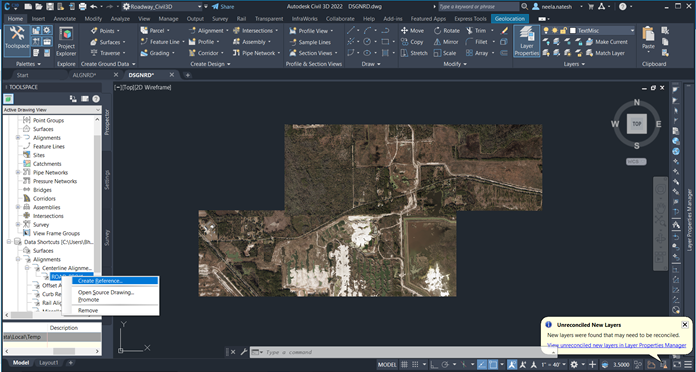Open the workspace switching gear icon
This screenshot has height=372, width=696.
pyautogui.click(x=574, y=364)
